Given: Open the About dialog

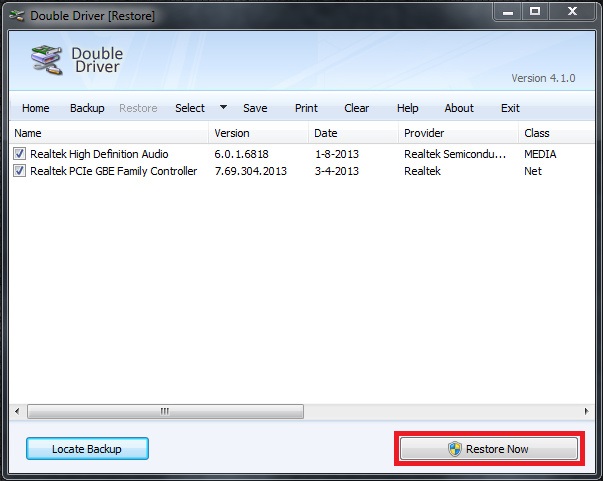Looking at the screenshot, I should pyautogui.click(x=459, y=108).
